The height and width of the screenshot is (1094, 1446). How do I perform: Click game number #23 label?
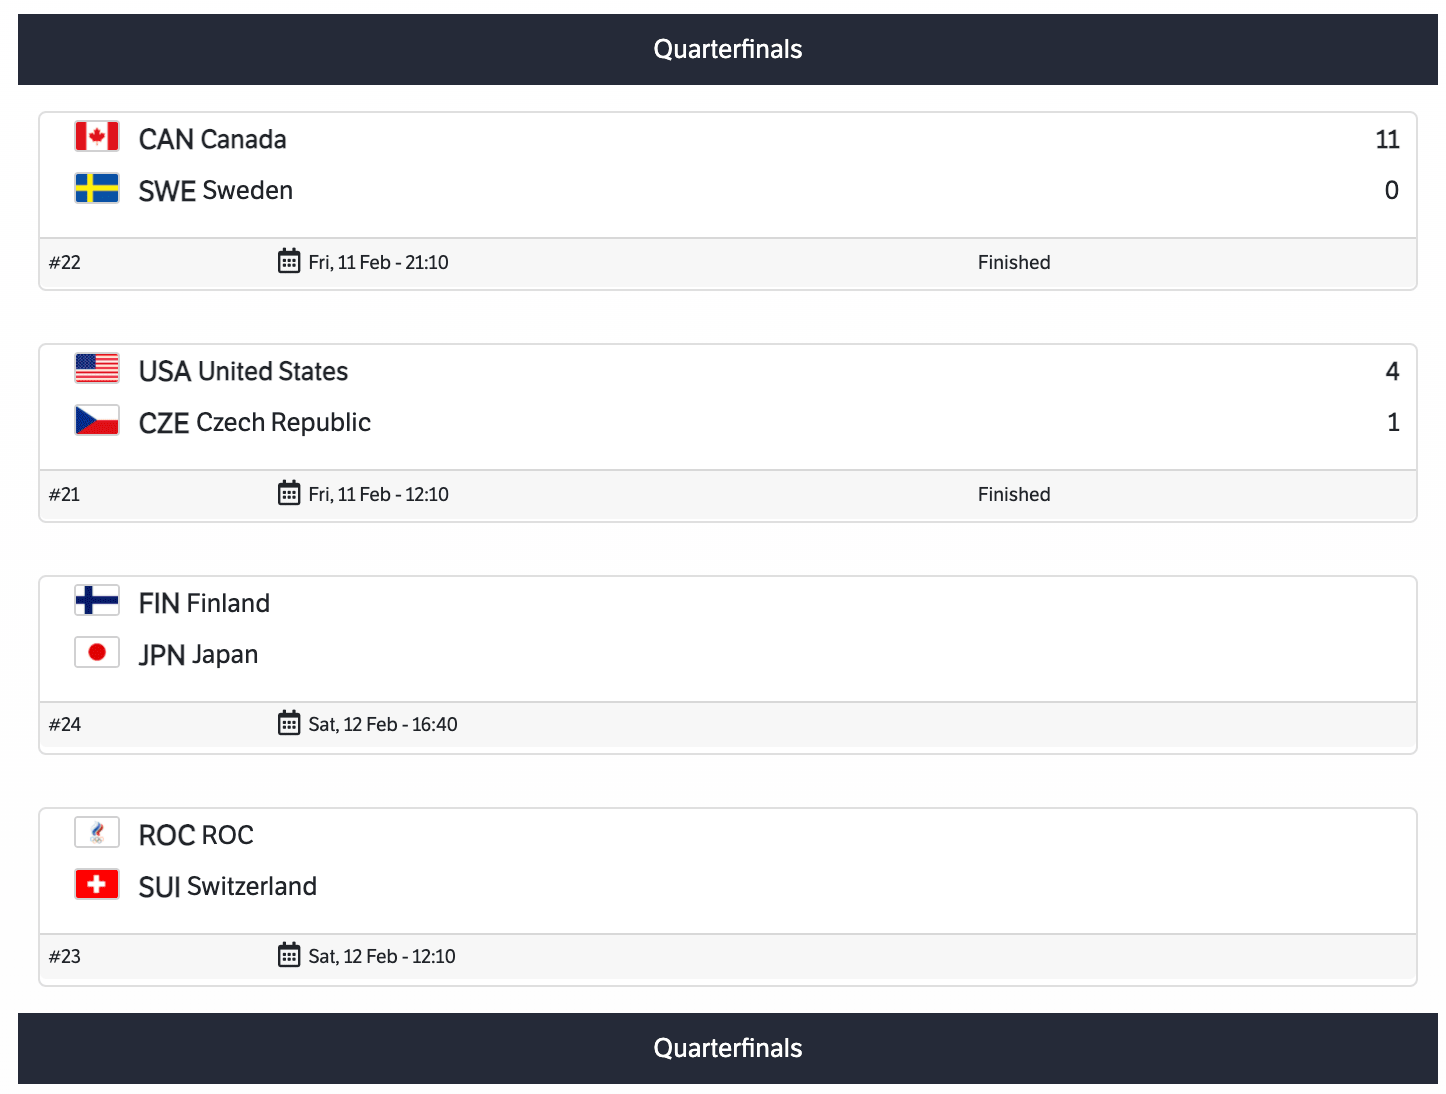(x=65, y=956)
